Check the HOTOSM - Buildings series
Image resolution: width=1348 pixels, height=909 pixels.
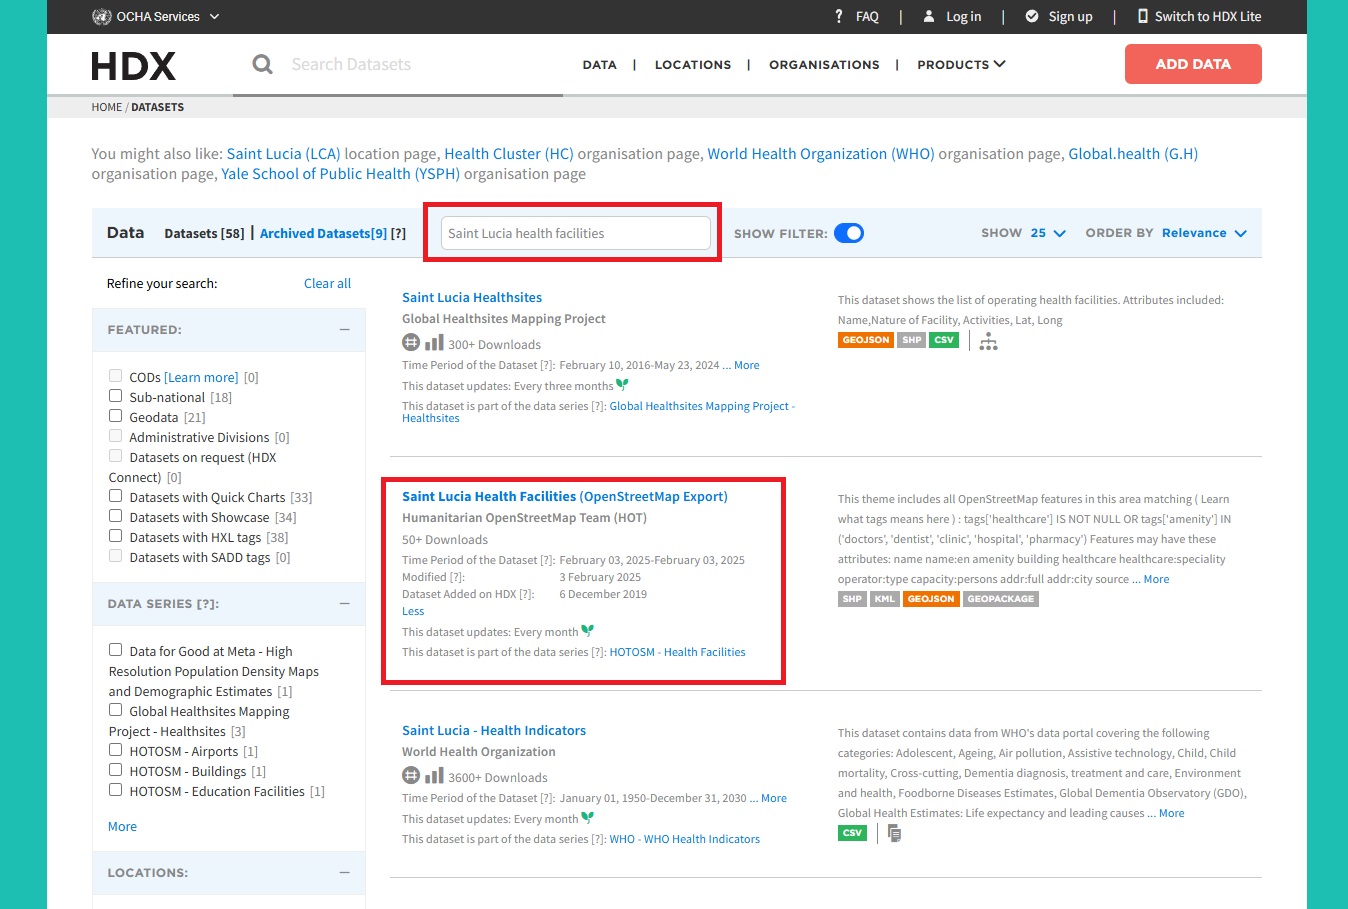[x=115, y=770]
